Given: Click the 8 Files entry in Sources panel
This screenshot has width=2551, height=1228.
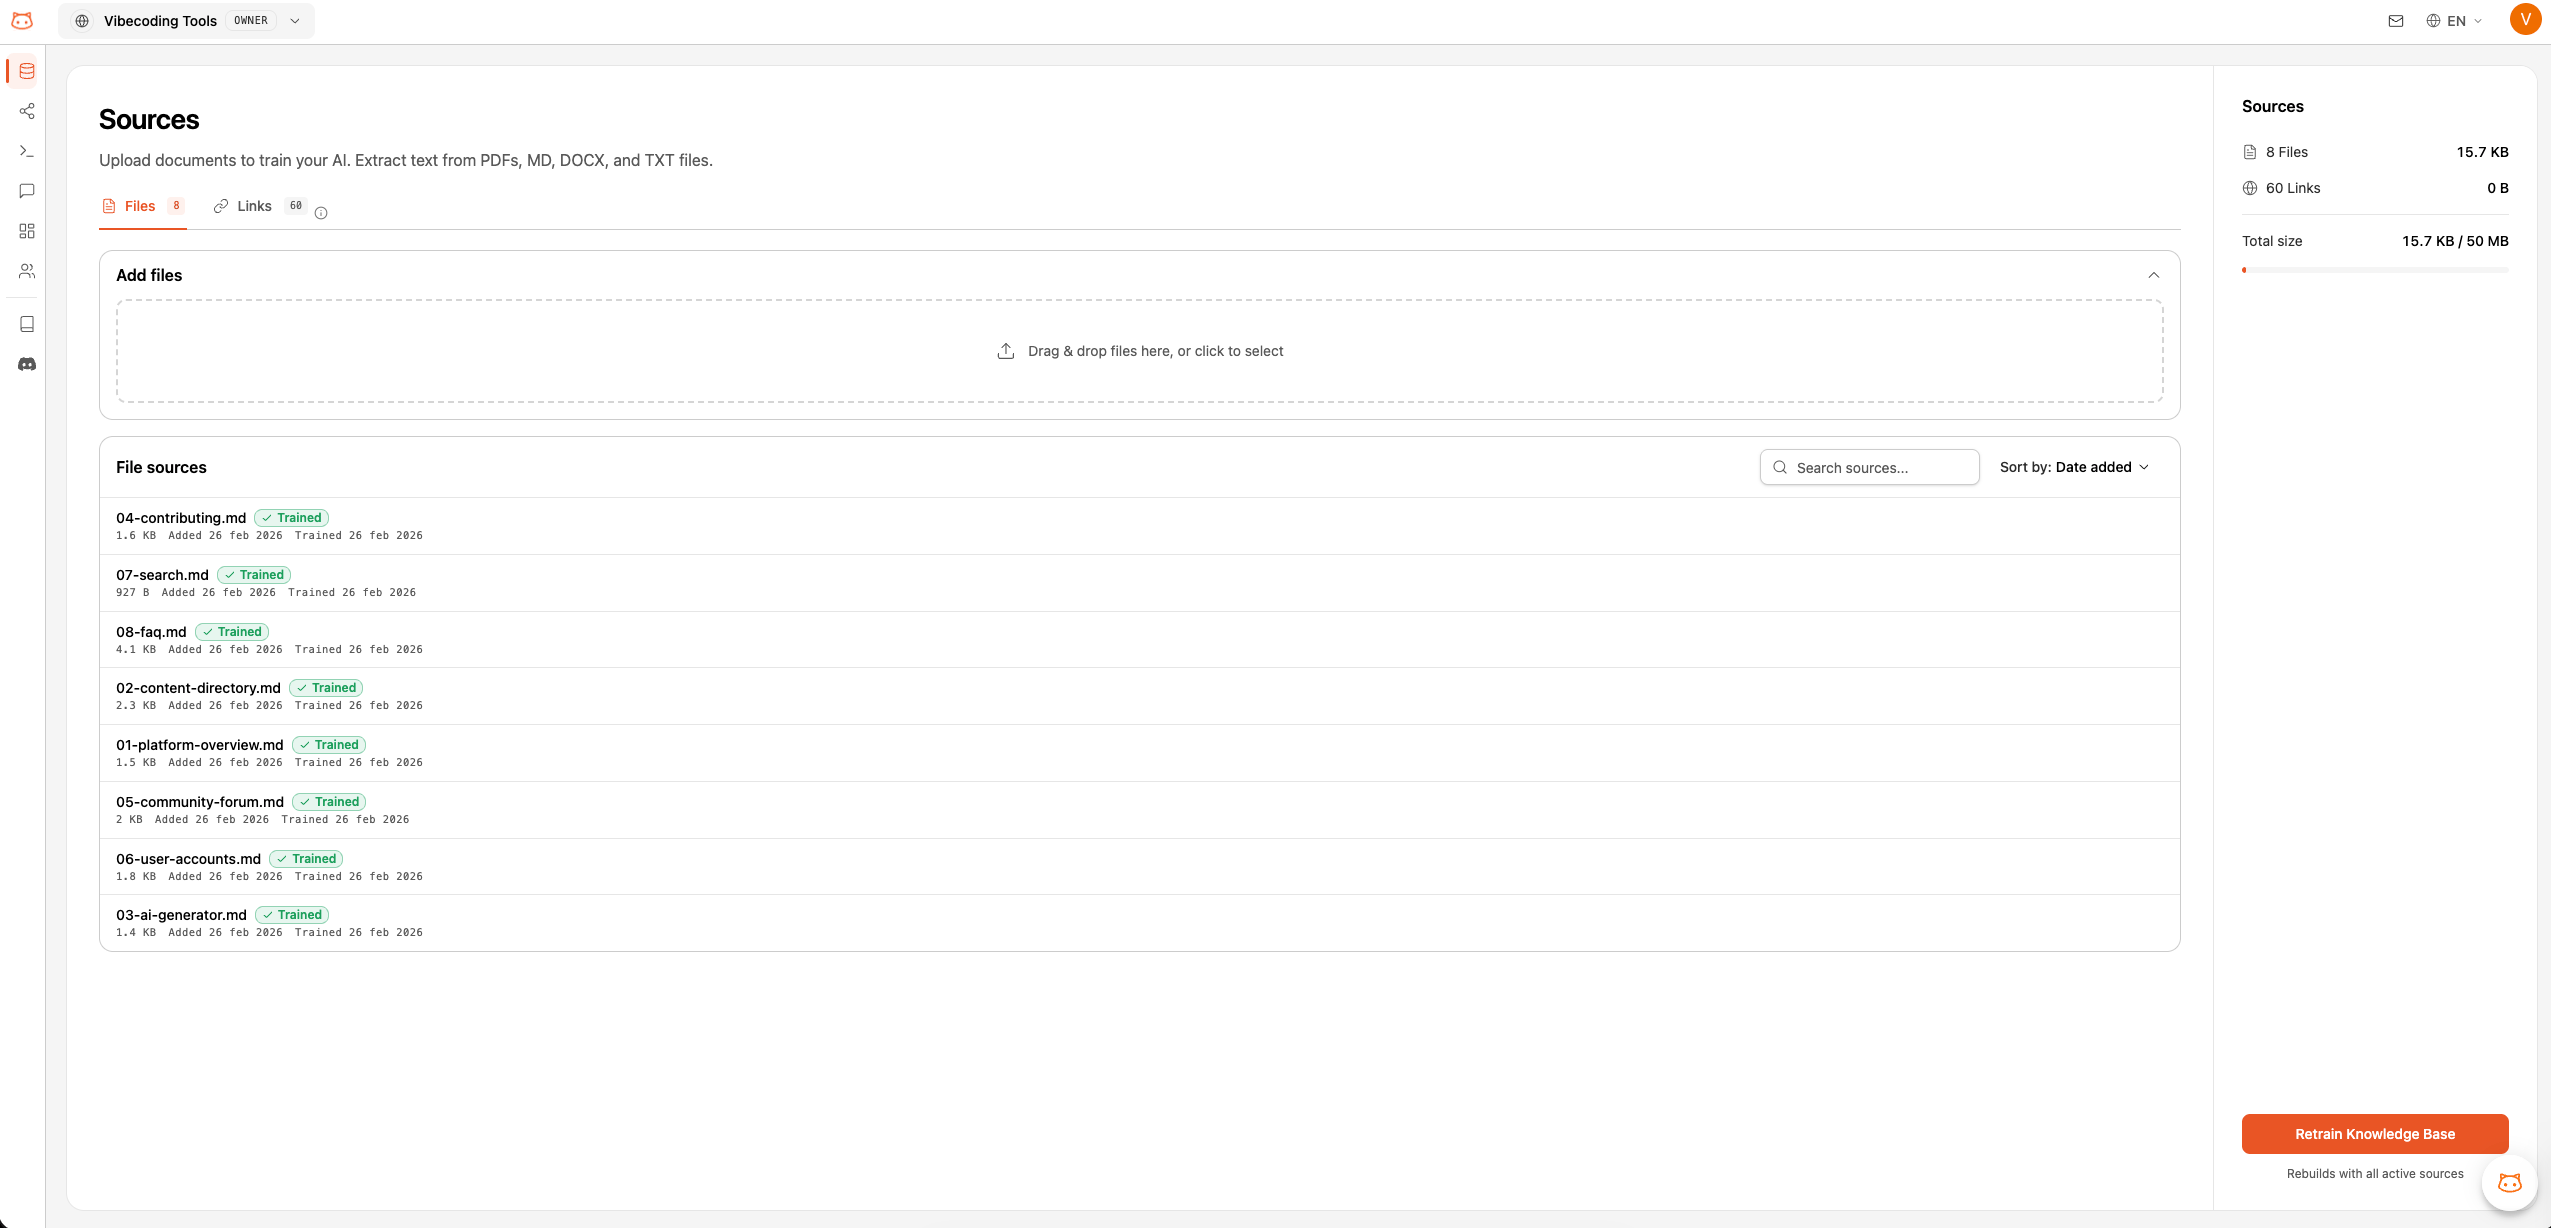Looking at the screenshot, I should [x=2374, y=152].
